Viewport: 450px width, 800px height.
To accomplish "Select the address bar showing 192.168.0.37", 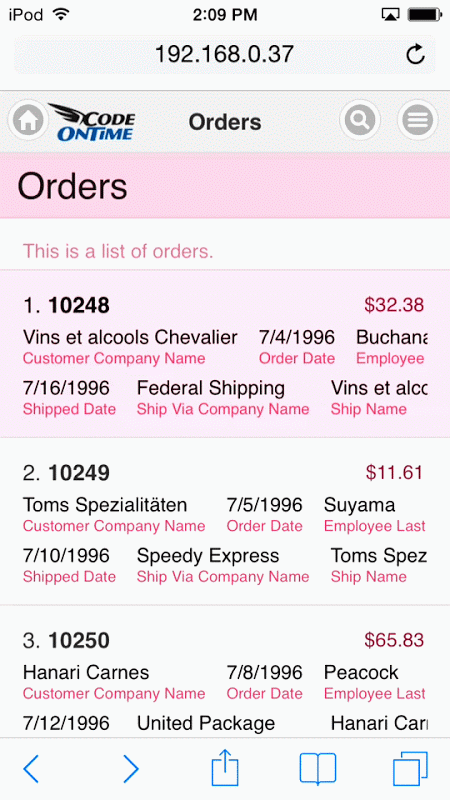I will point(224,55).
